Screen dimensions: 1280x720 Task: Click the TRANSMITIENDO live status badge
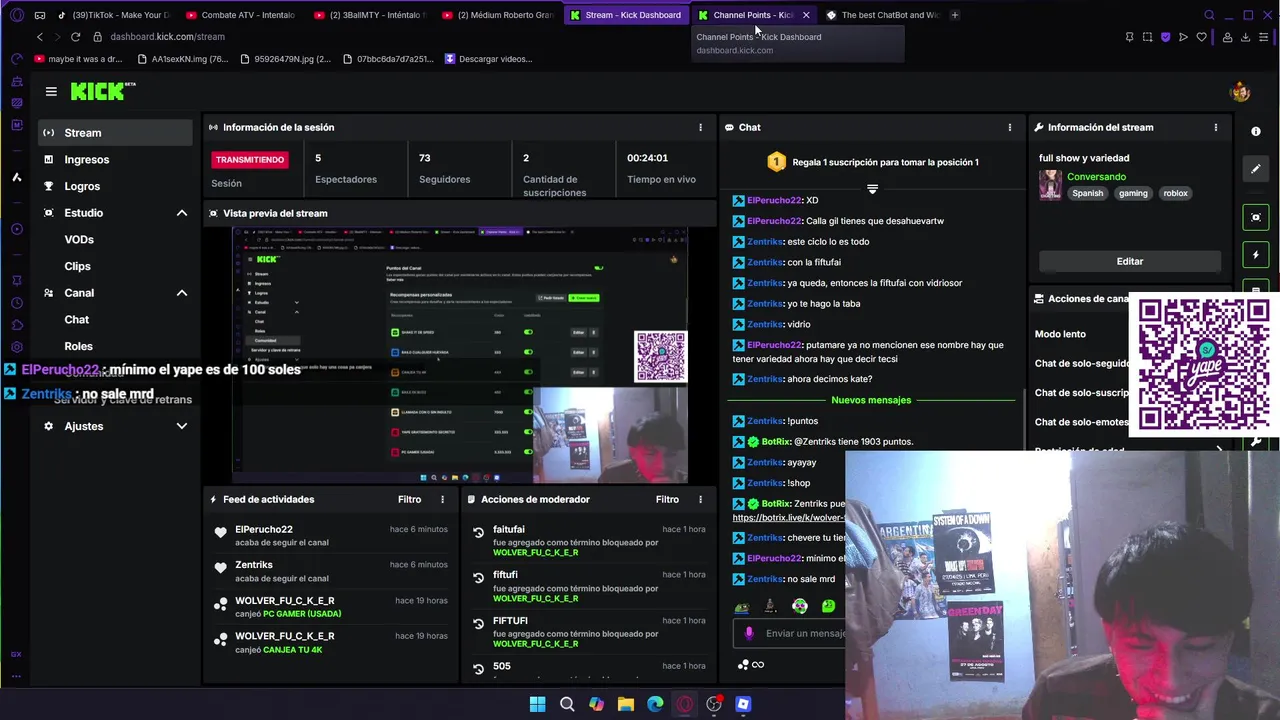[250, 160]
